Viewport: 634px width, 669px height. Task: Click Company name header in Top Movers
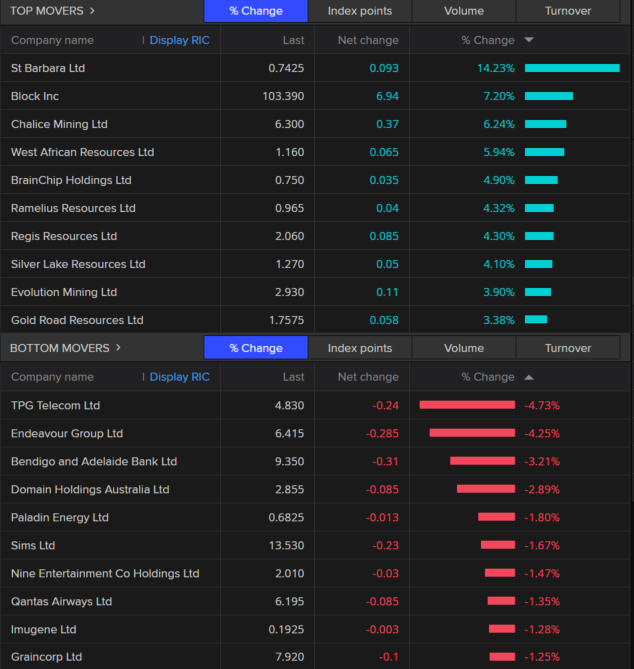coord(52,40)
